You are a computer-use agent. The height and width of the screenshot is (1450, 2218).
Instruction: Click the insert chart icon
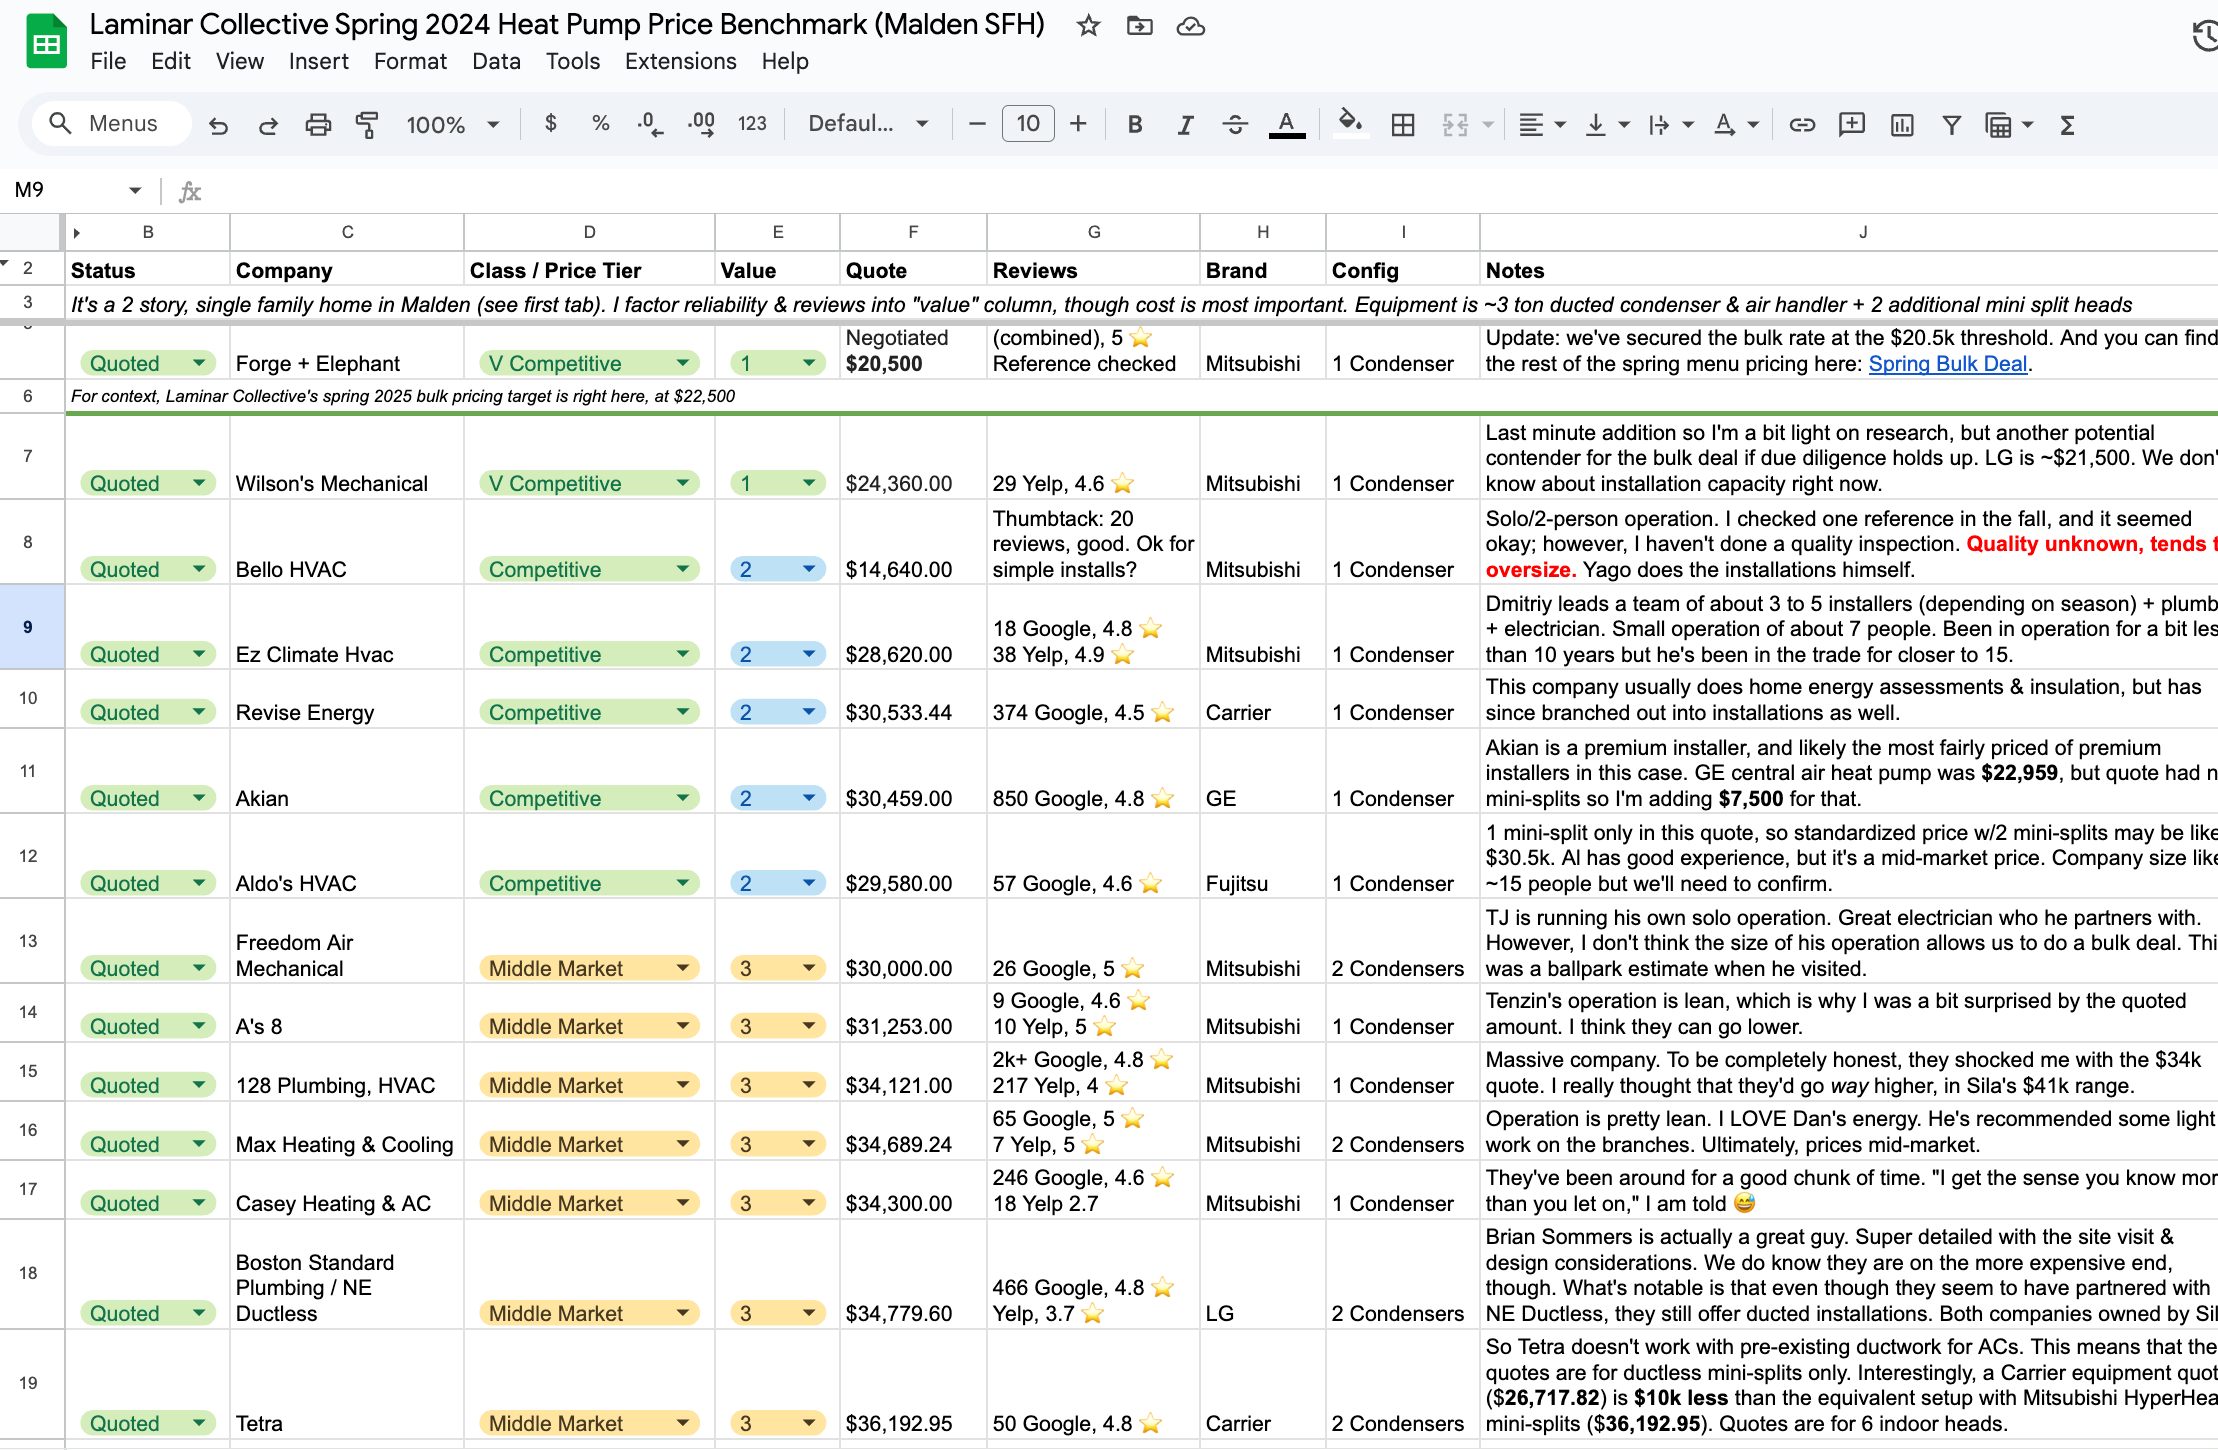pyautogui.click(x=1902, y=124)
